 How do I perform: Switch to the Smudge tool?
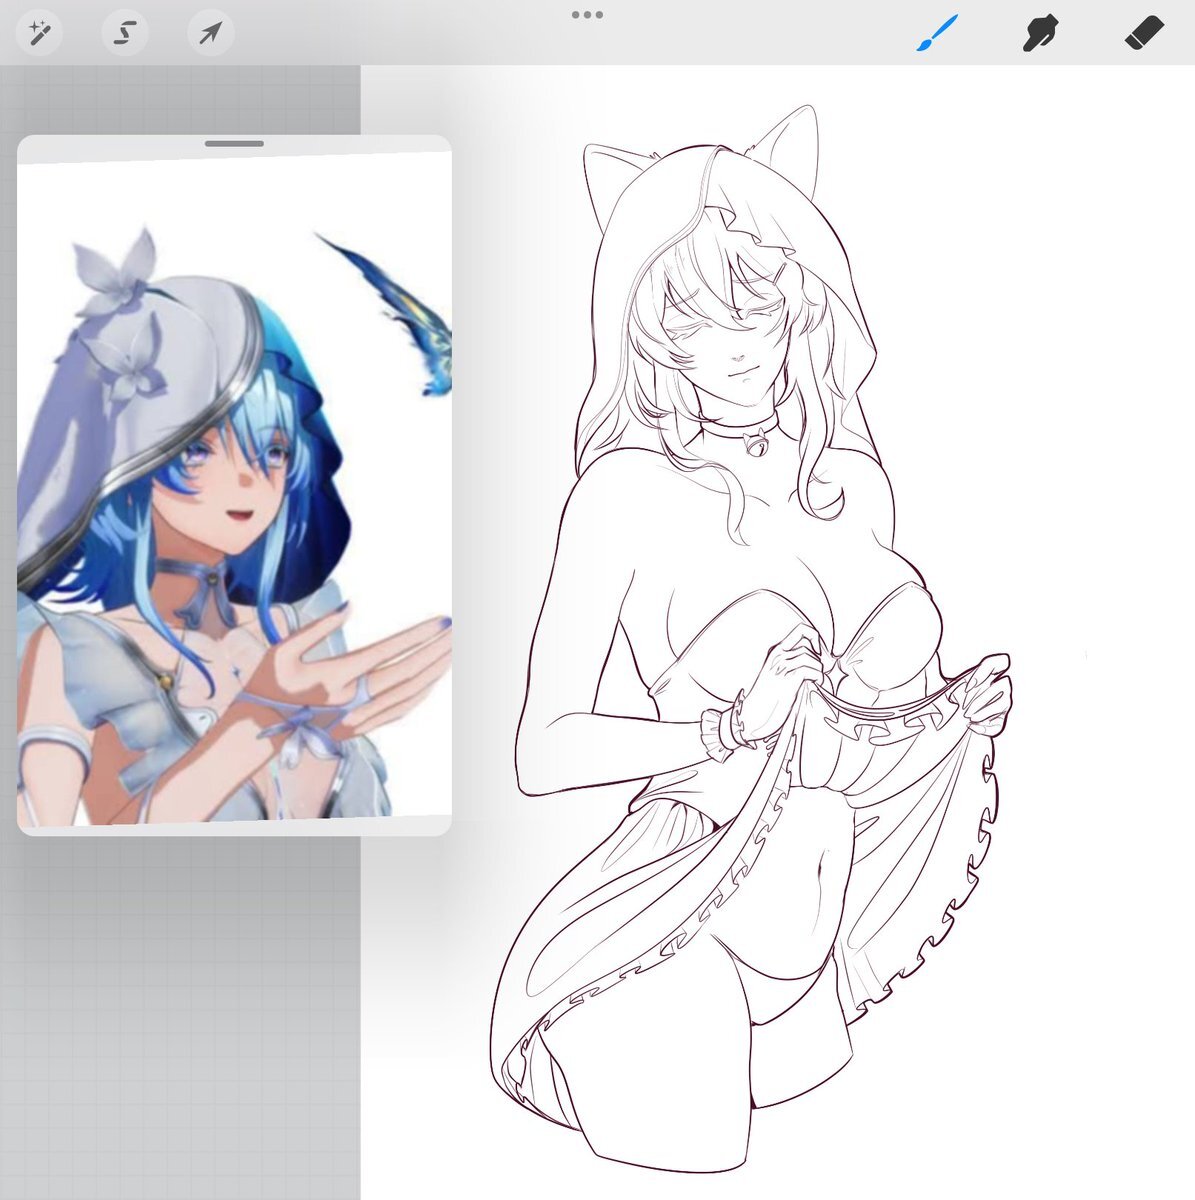pyautogui.click(x=1041, y=34)
